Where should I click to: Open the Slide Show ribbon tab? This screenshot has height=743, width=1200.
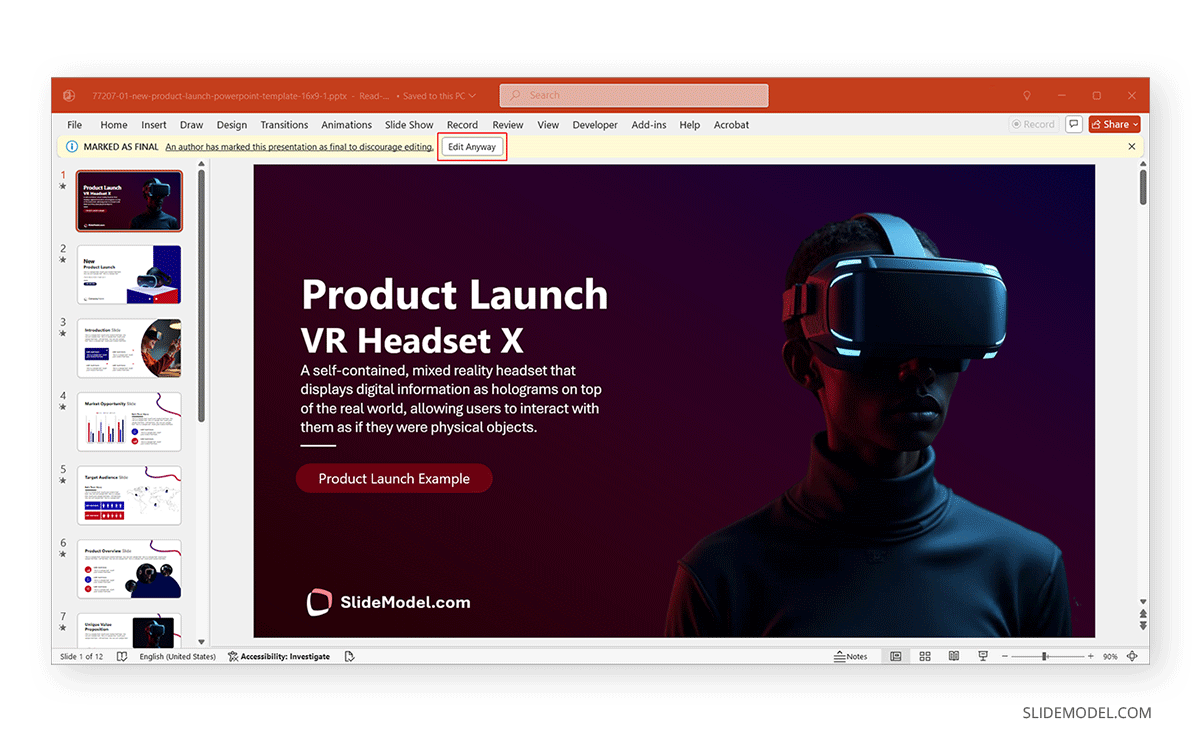point(409,125)
